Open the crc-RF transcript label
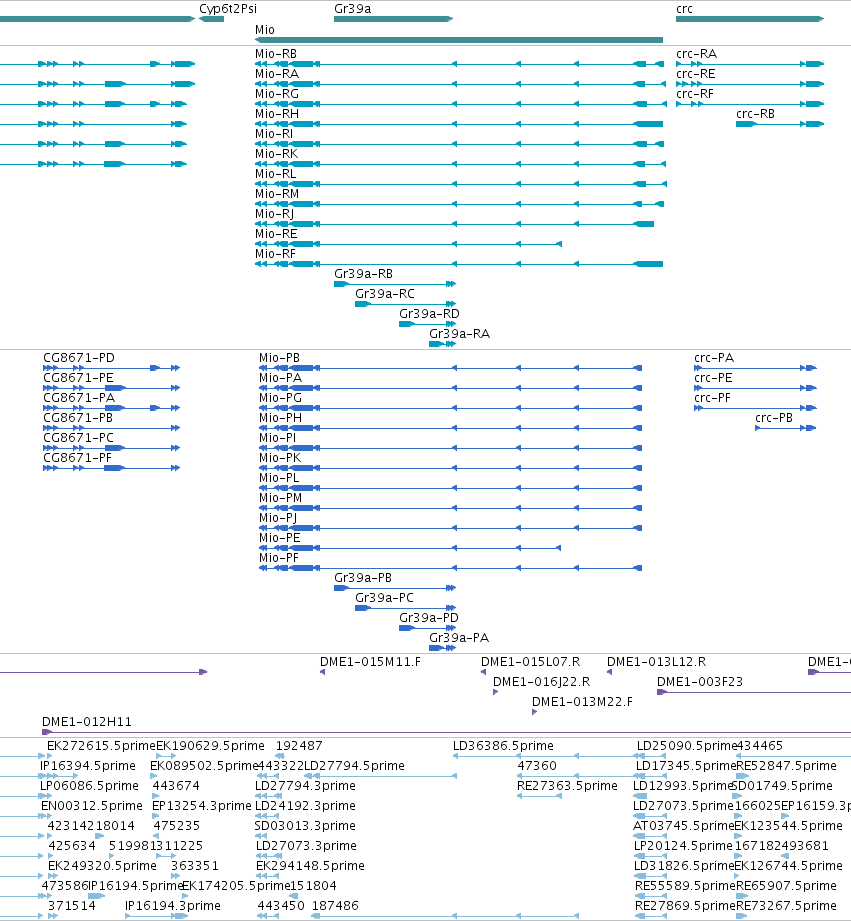This screenshot has height=921, width=851. 695,94
